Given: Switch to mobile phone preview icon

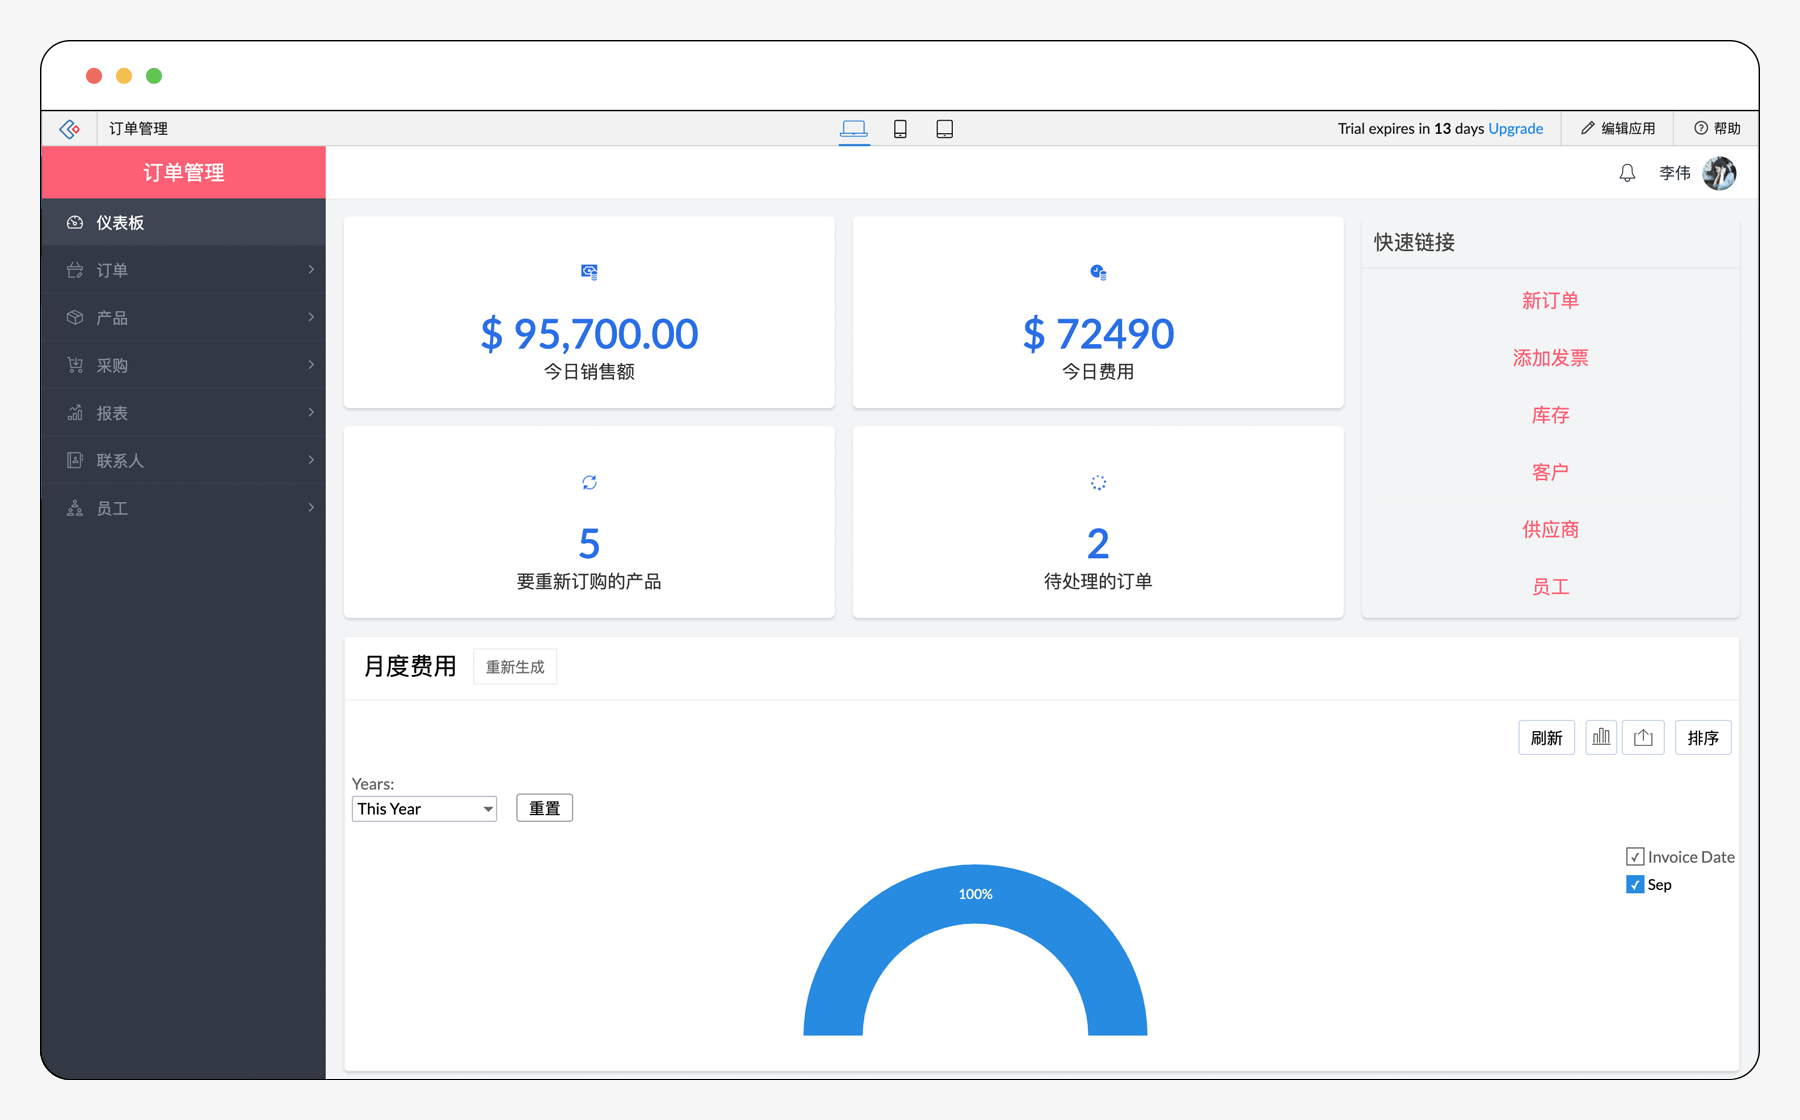Looking at the screenshot, I should click(x=900, y=129).
